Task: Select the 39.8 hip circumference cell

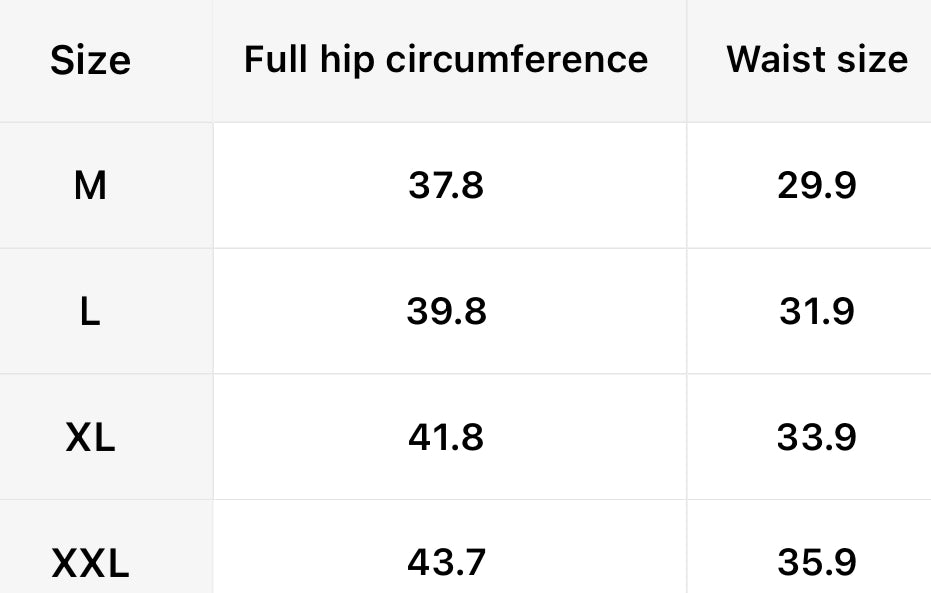Action: (446, 312)
